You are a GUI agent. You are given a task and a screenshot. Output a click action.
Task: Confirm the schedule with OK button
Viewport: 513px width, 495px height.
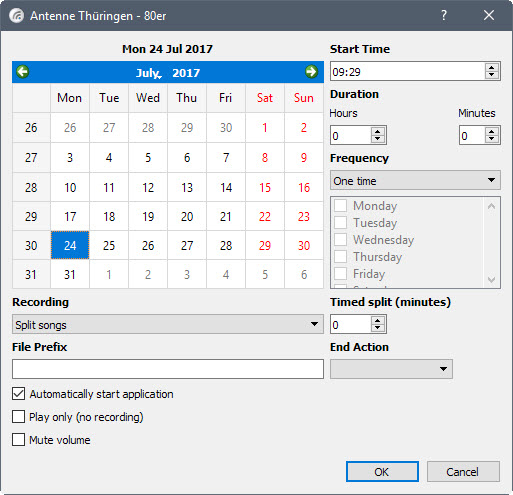(x=382, y=472)
